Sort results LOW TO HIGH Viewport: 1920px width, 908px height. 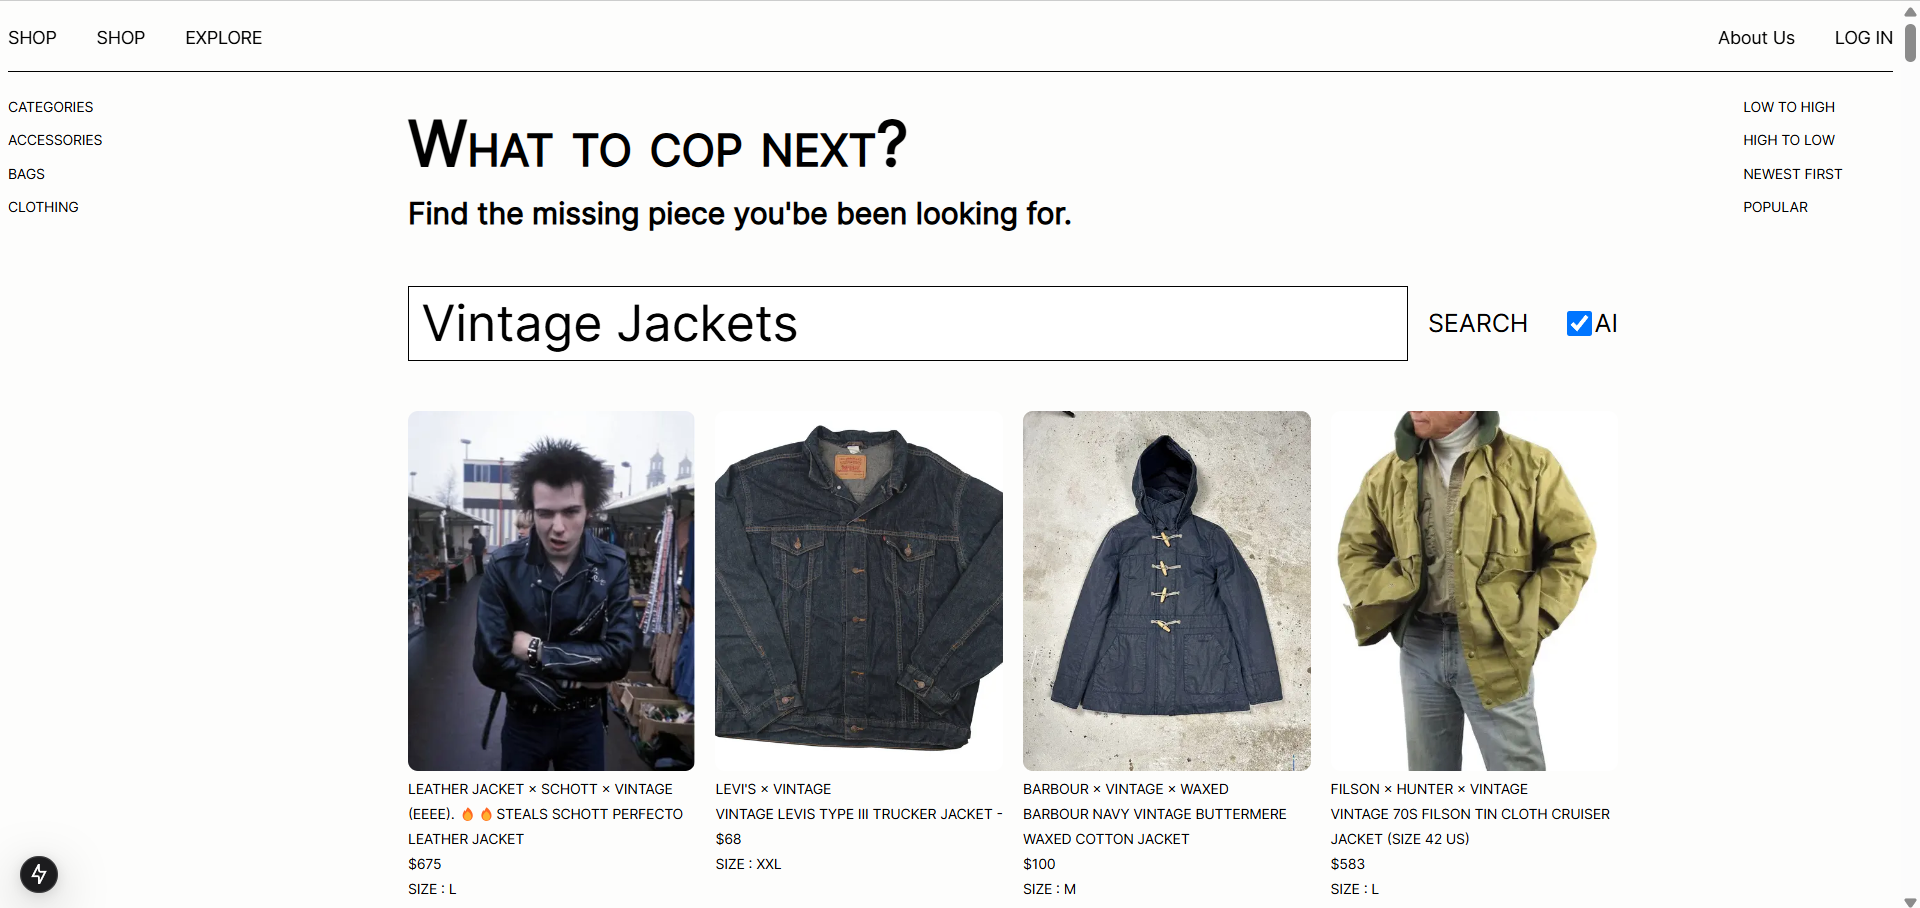[x=1789, y=107]
